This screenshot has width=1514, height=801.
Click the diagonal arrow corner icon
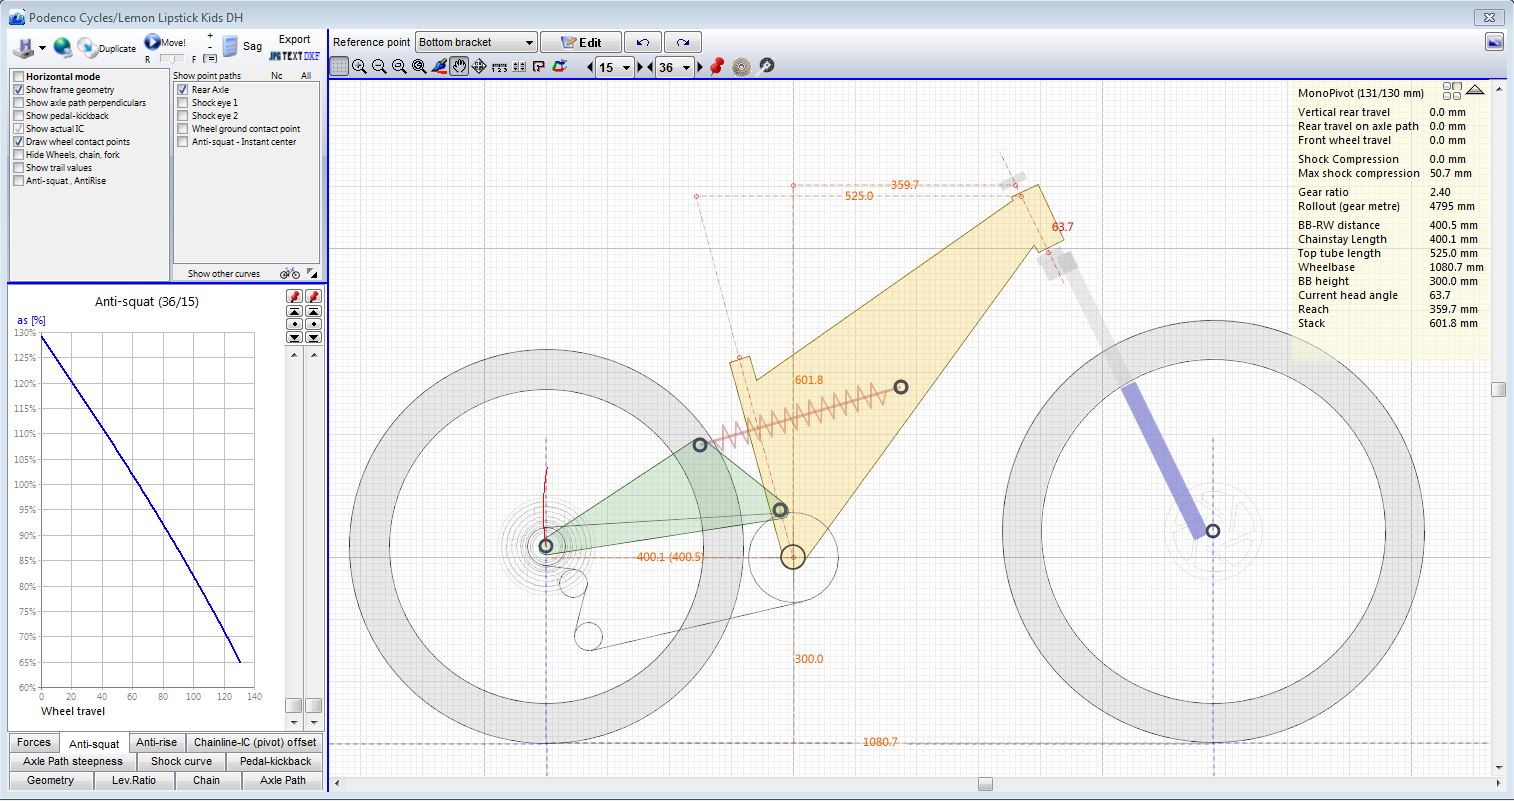(x=312, y=273)
